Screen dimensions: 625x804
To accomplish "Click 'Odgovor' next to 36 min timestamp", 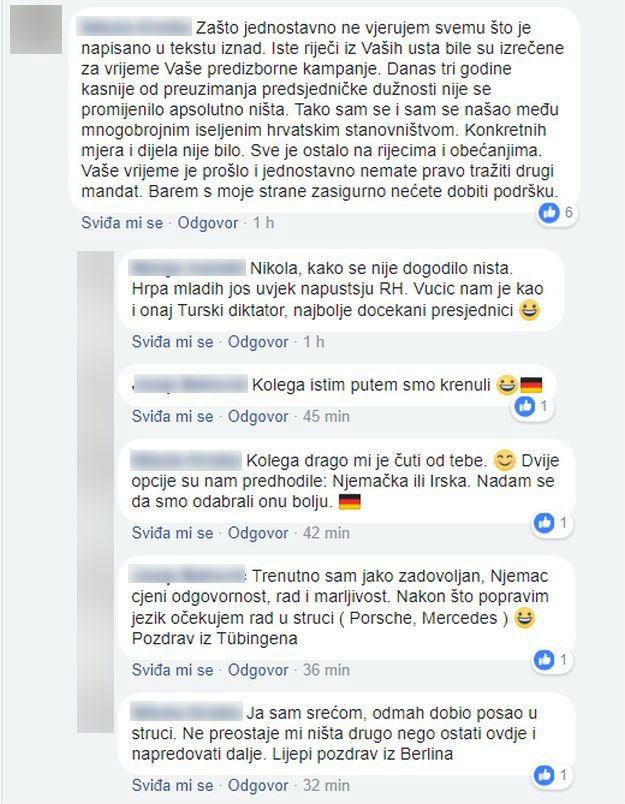I will click(258, 670).
